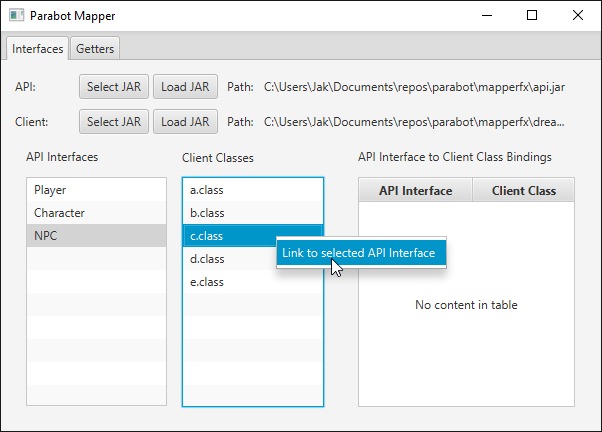602x432 pixels.
Task: Select e.class in Client Classes
Action: coord(253,282)
